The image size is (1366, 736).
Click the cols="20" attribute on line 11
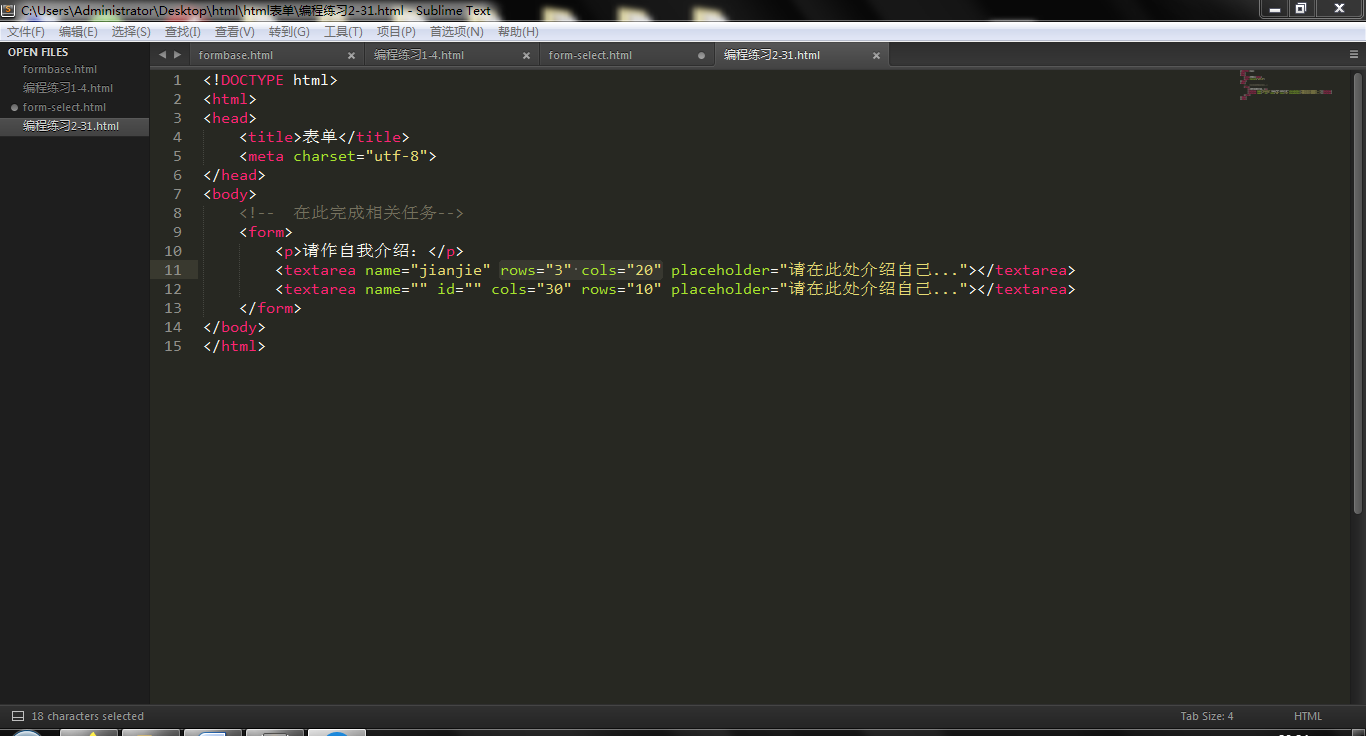click(x=621, y=270)
